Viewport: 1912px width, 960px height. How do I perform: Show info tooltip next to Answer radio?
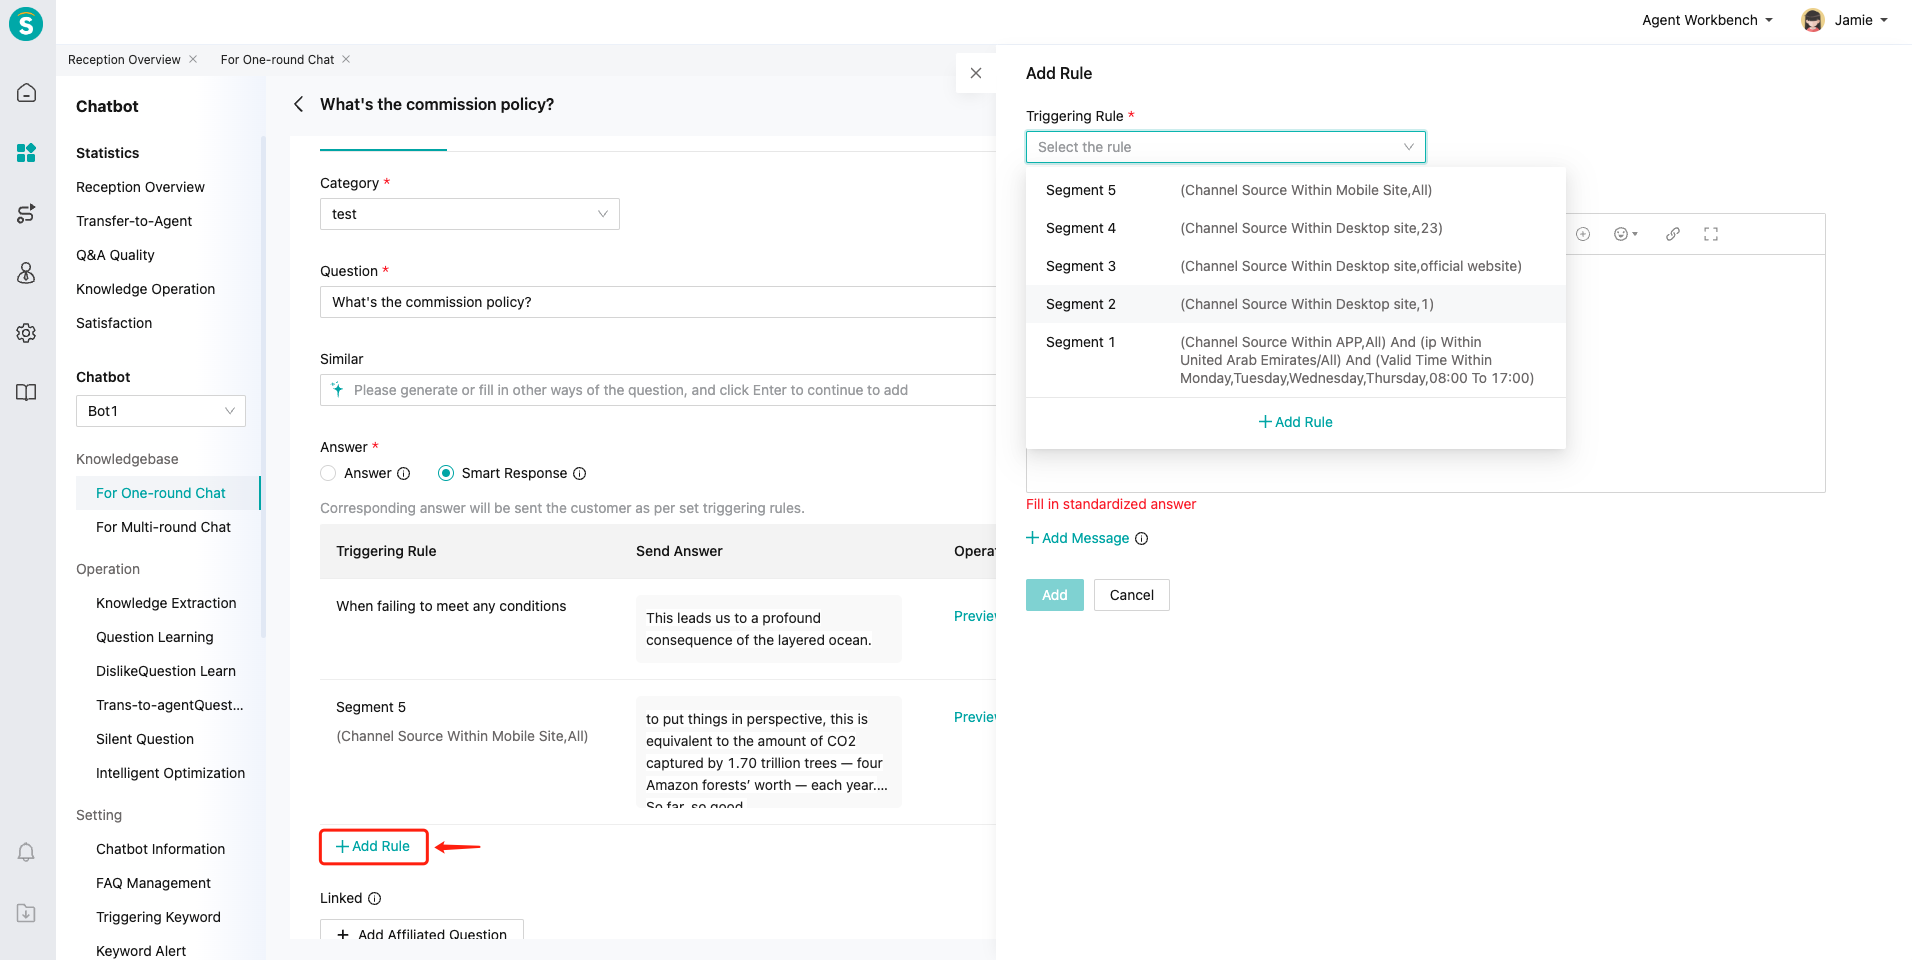[404, 473]
